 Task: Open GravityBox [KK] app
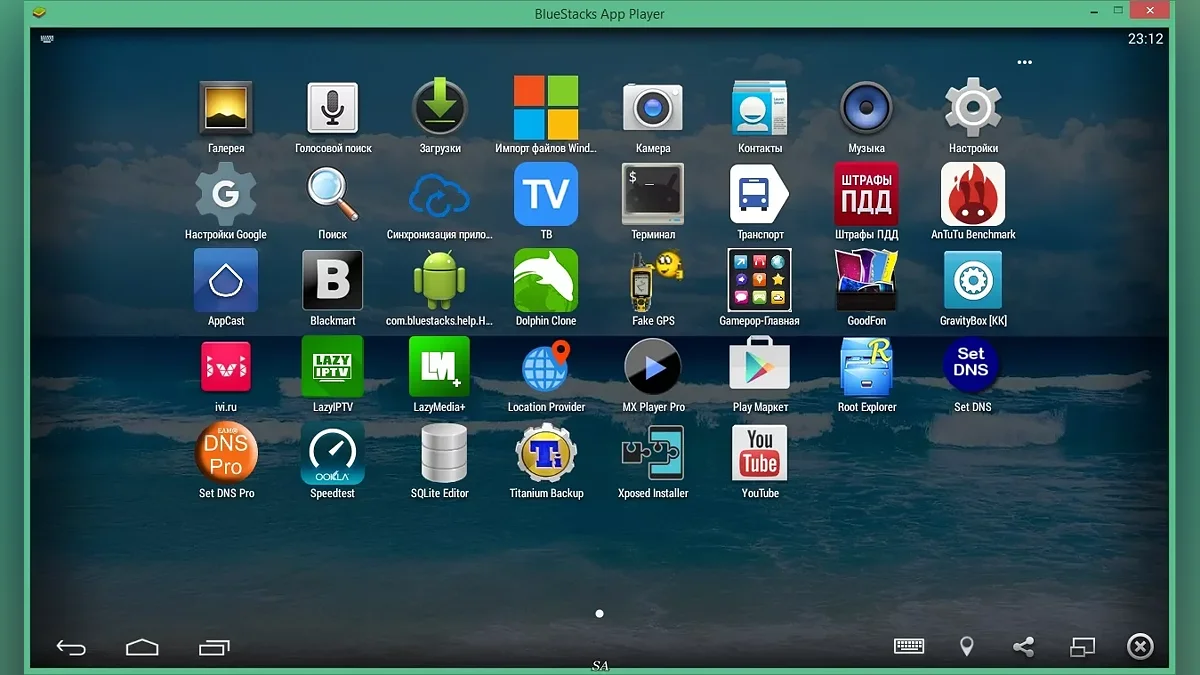click(x=973, y=281)
